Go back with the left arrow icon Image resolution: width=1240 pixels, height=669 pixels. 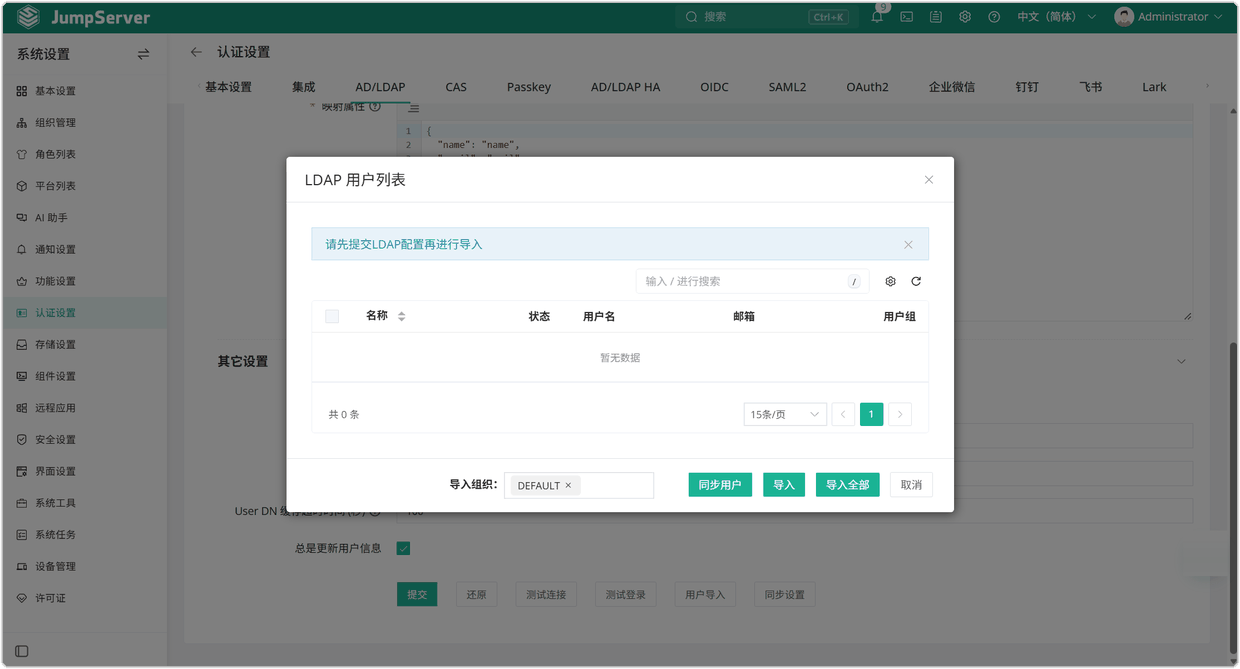pos(196,52)
